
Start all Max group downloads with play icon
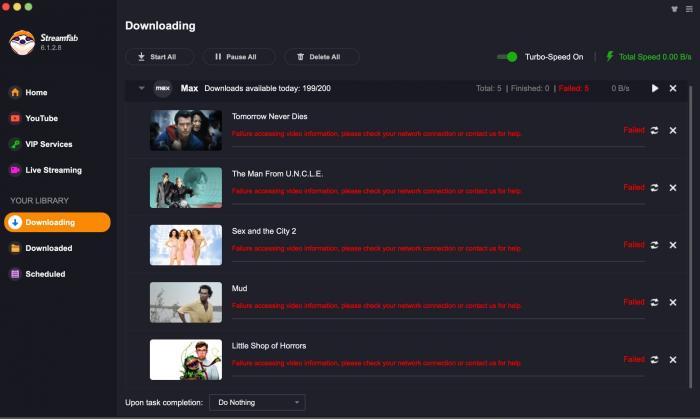655,88
